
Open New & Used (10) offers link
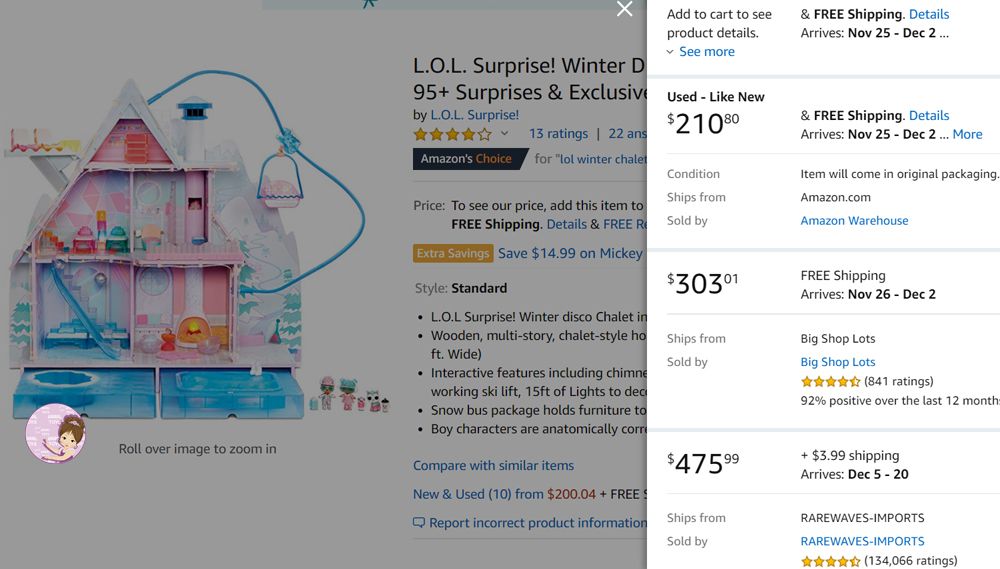[478, 494]
